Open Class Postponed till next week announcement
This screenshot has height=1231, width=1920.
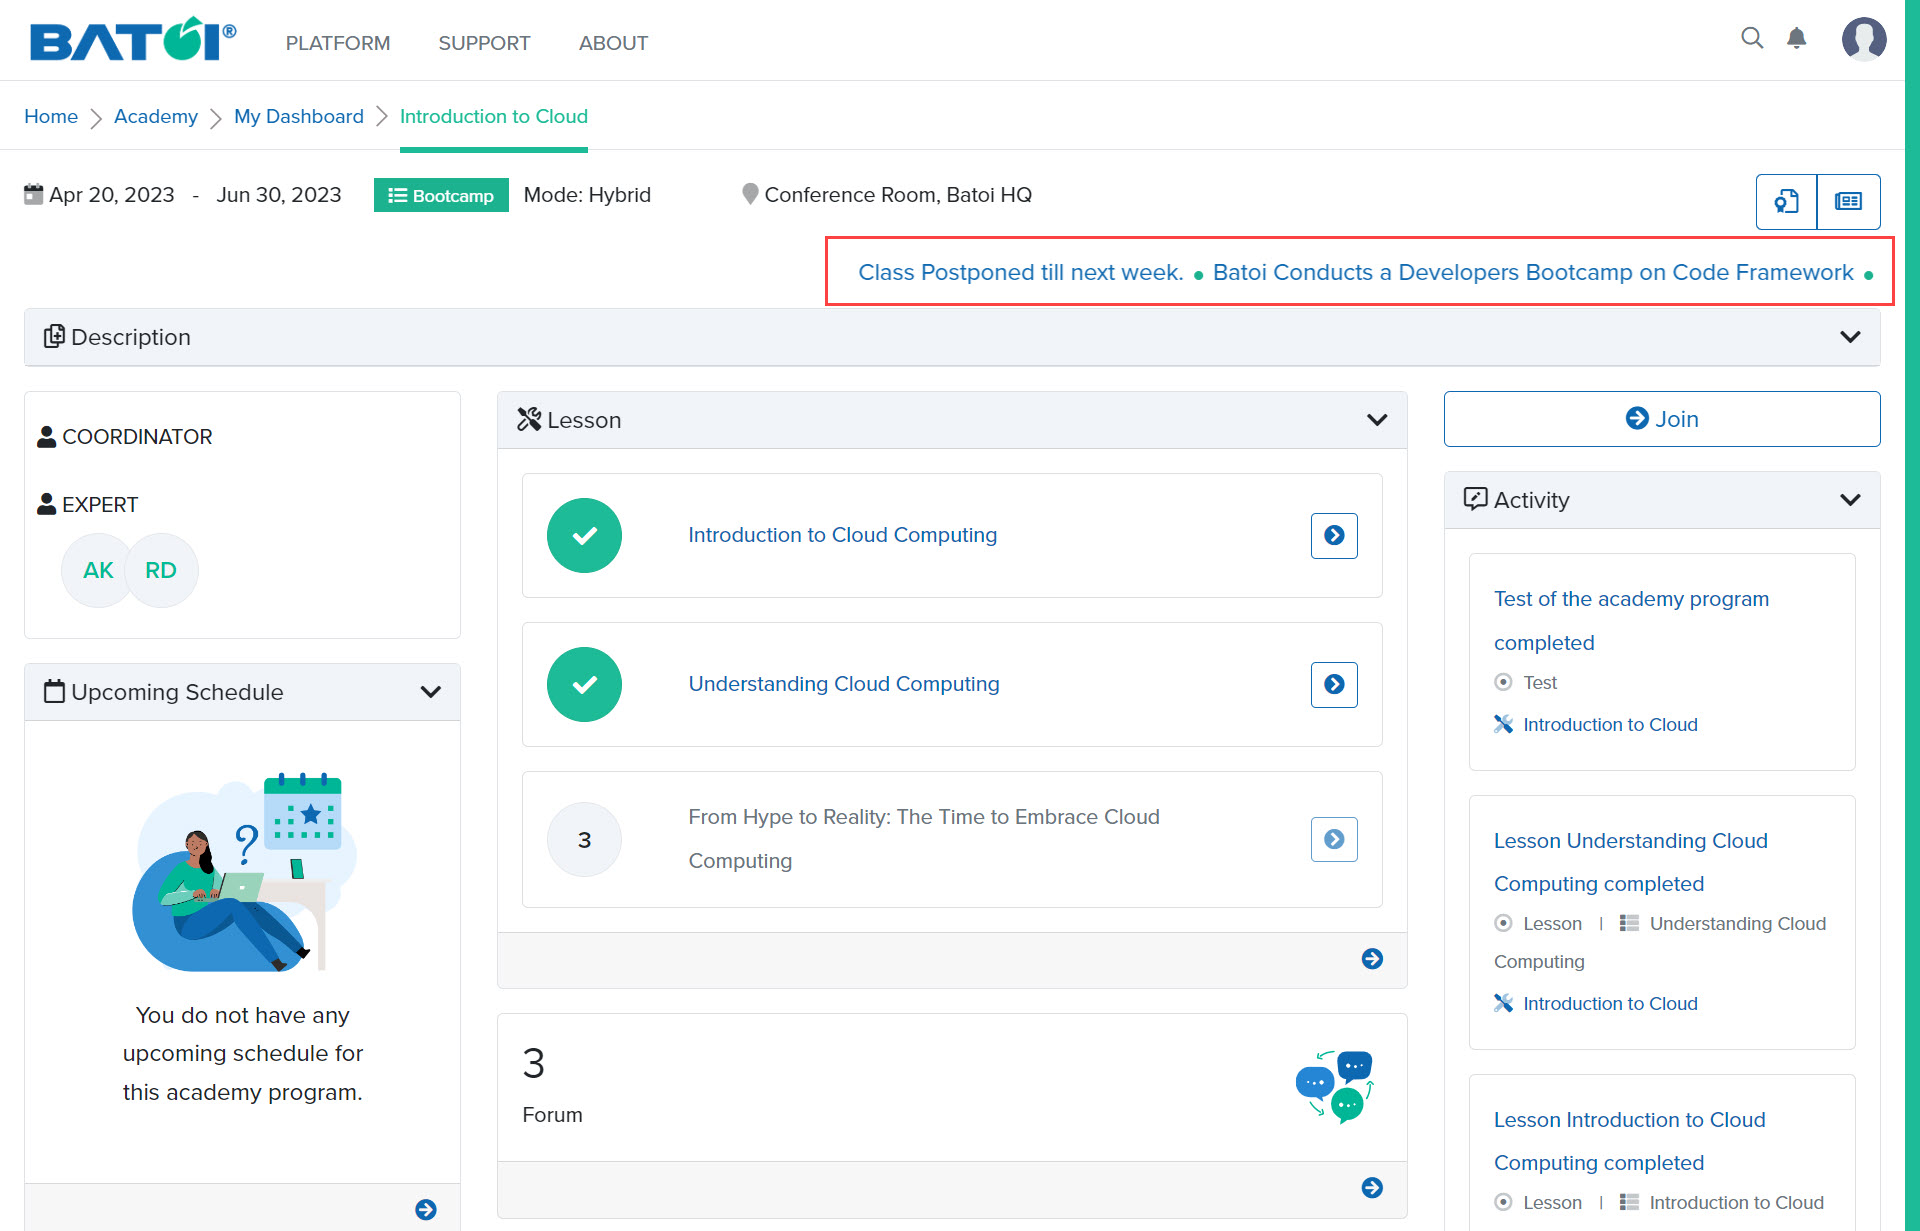pos(1021,272)
